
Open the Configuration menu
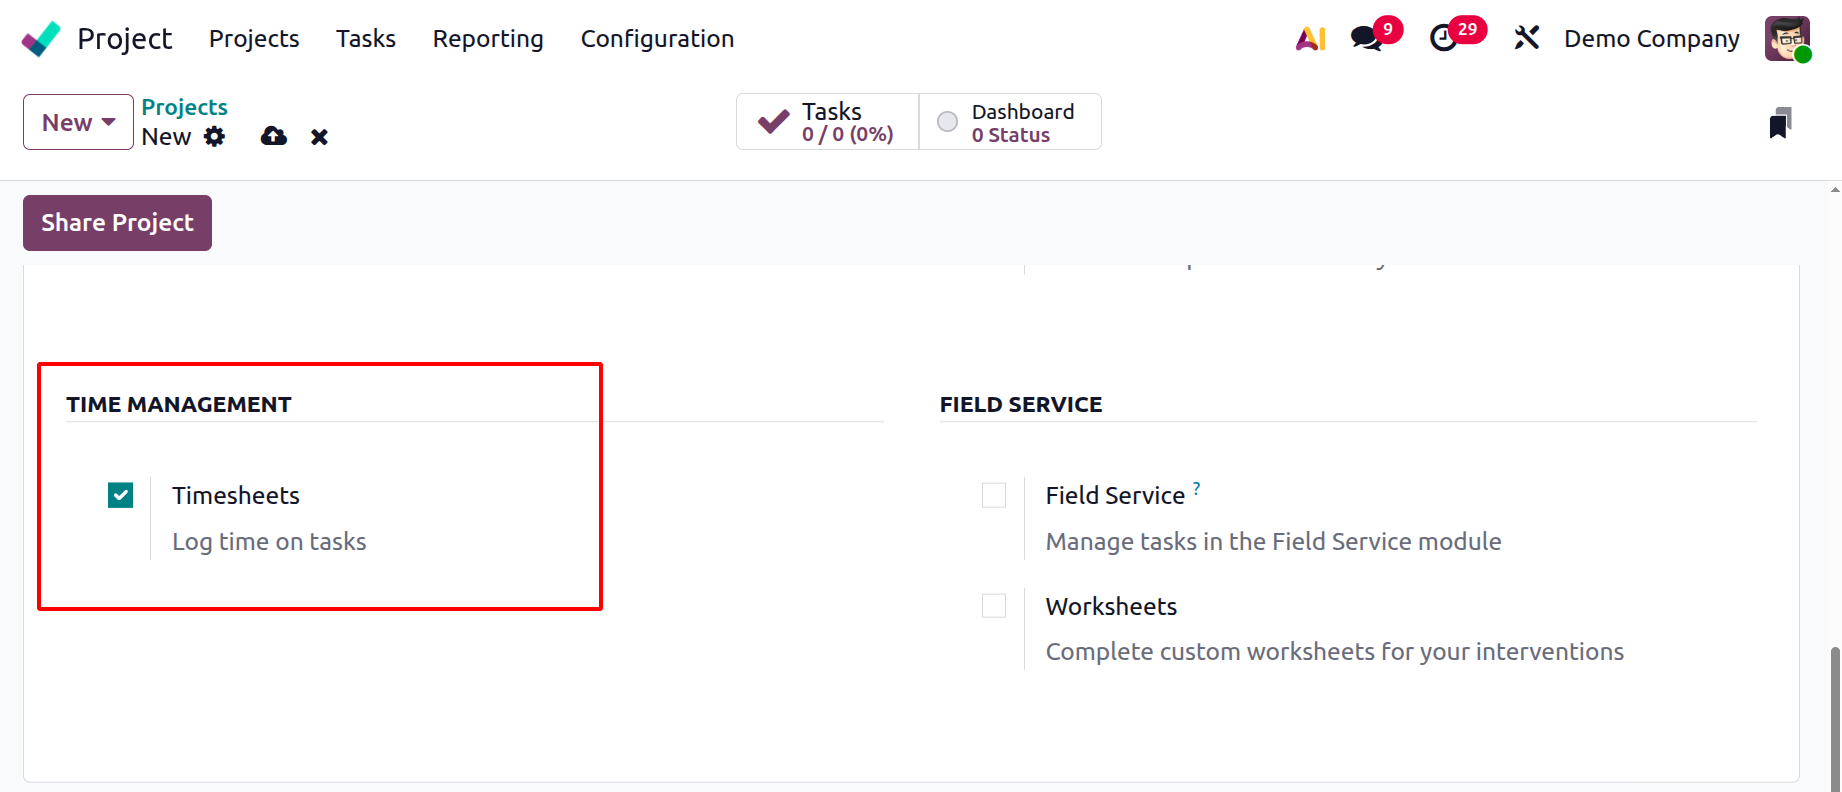(x=657, y=39)
